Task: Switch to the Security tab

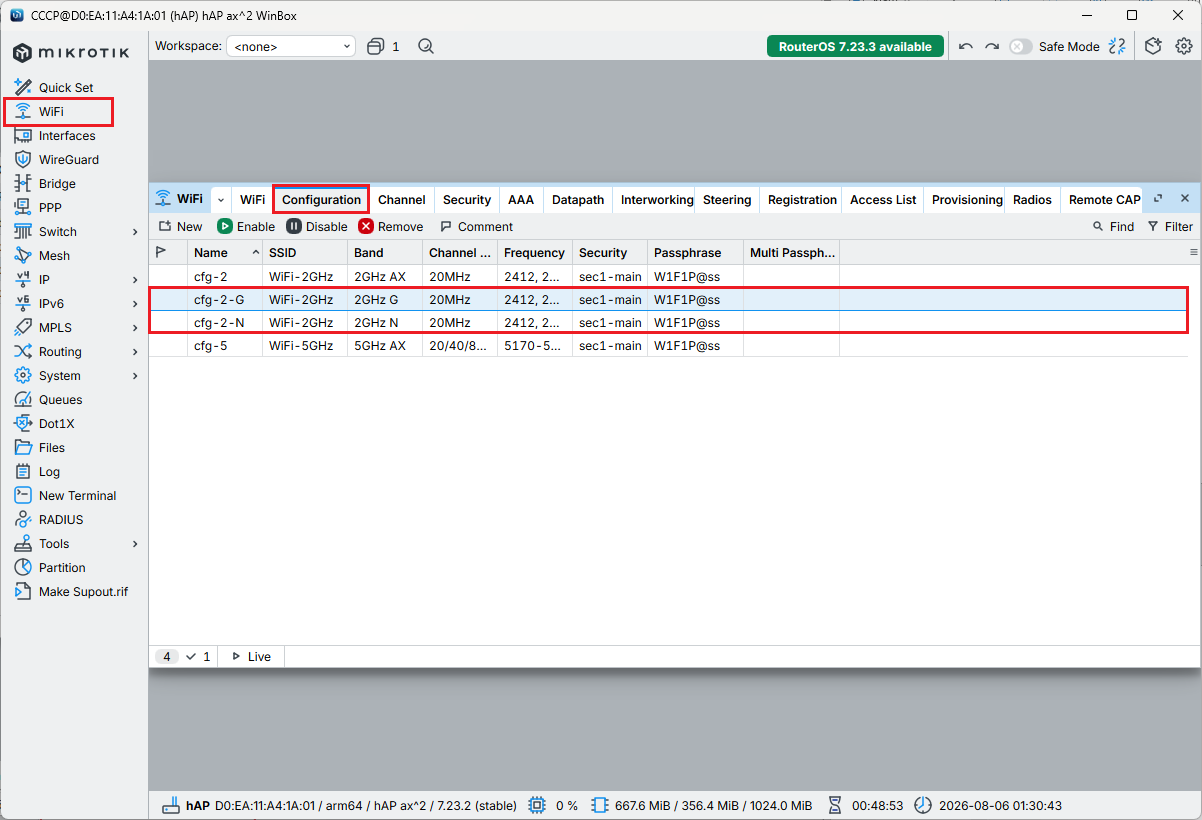Action: [x=467, y=200]
